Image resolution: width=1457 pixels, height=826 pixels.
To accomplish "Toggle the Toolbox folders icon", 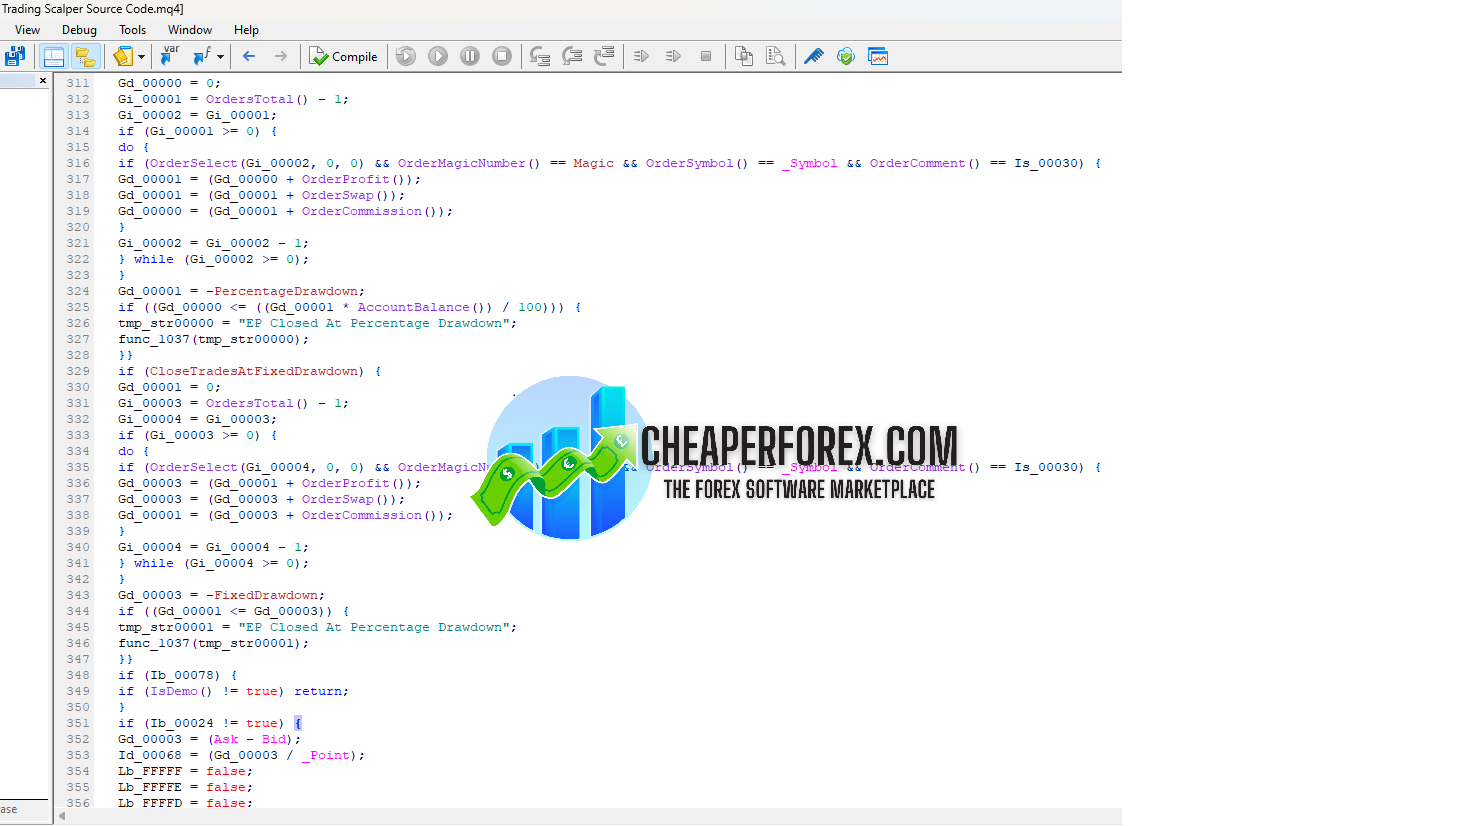I will click(x=85, y=57).
